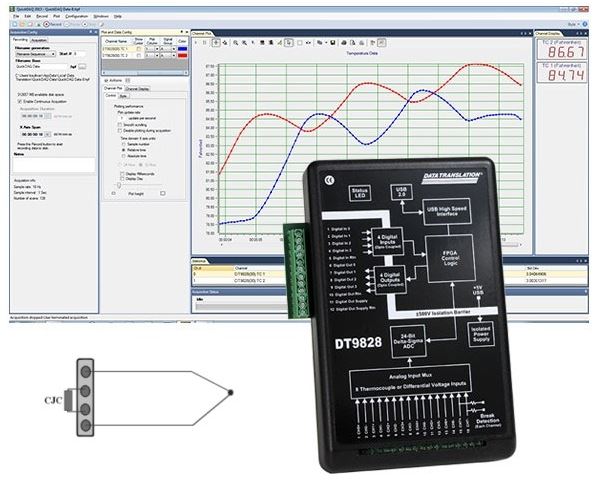
Task: Select the Absolute time radio button
Action: pos(123,156)
